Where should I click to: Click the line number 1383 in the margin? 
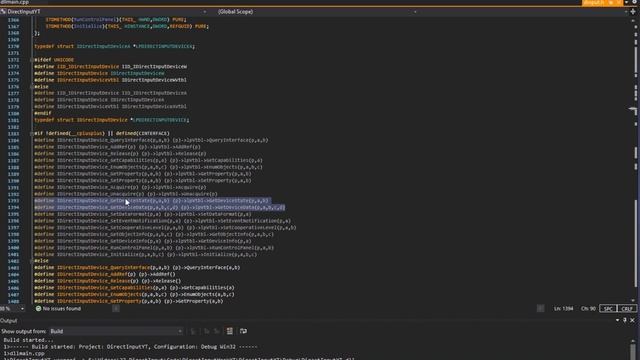13,133
